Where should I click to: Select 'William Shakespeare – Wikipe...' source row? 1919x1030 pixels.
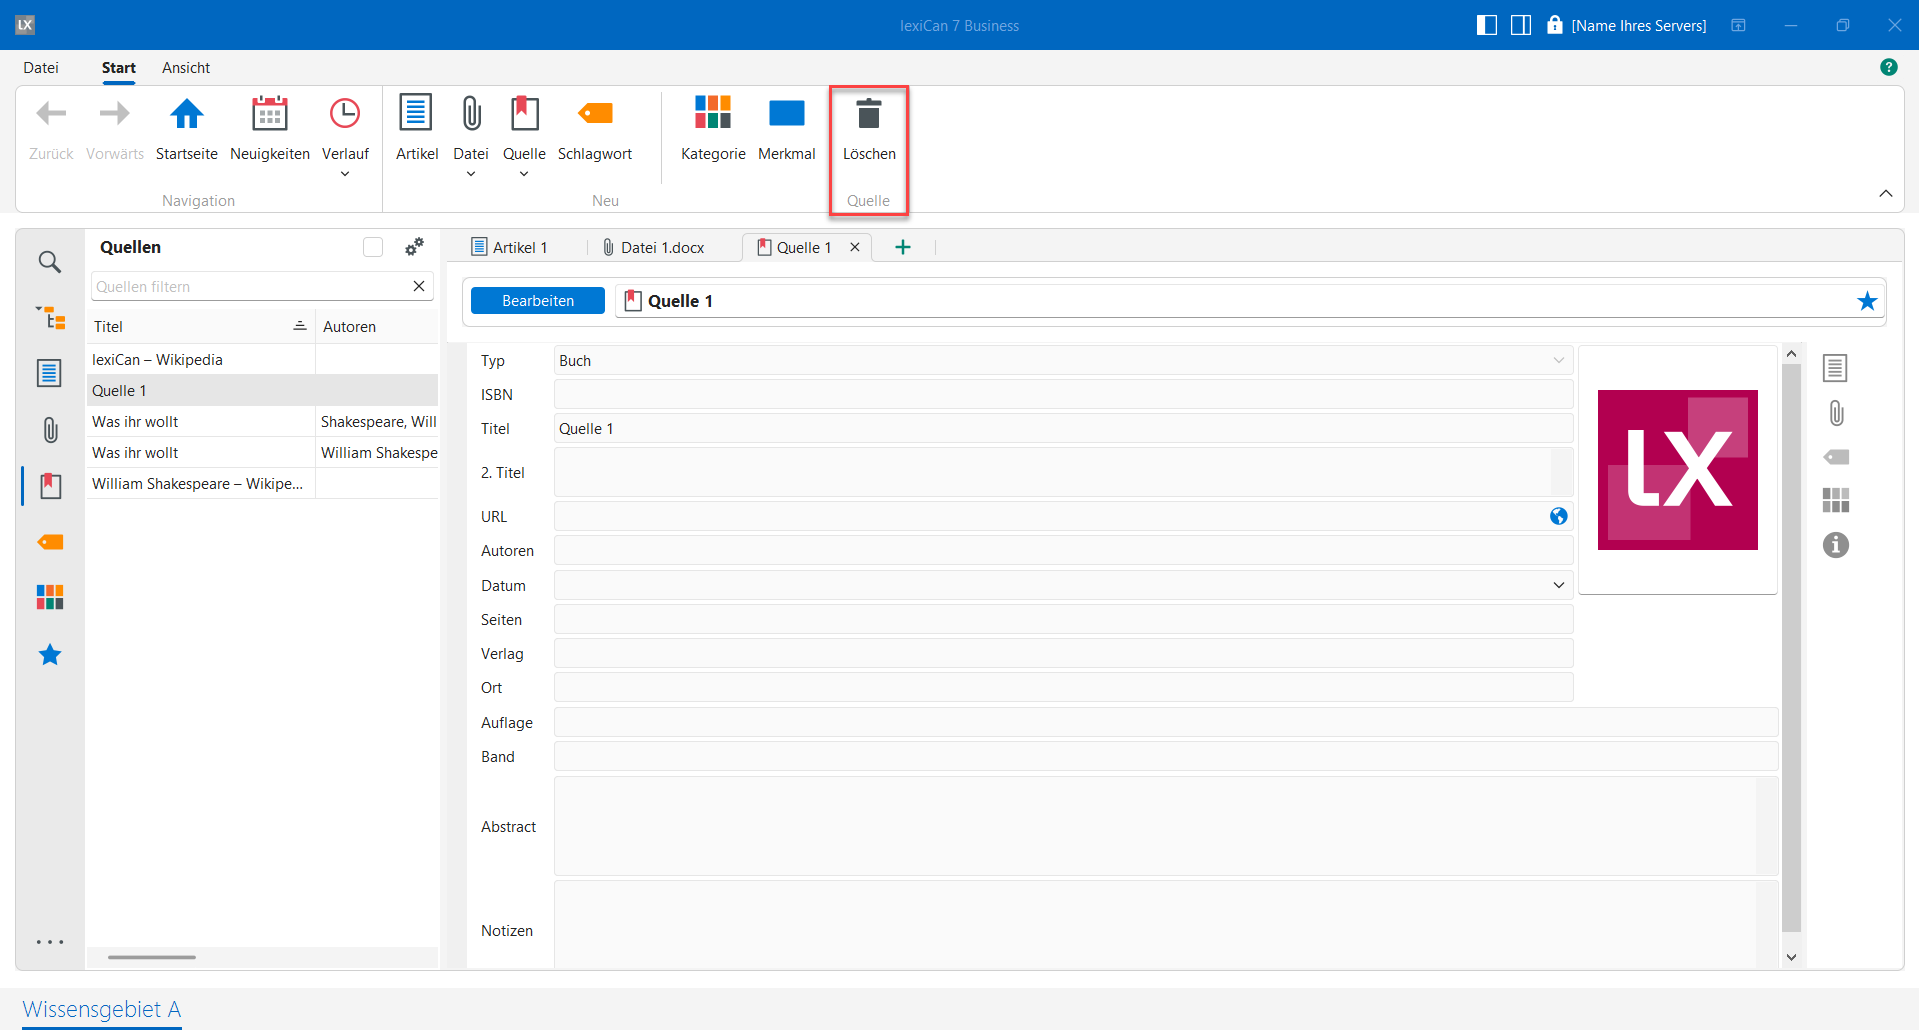[x=198, y=484]
